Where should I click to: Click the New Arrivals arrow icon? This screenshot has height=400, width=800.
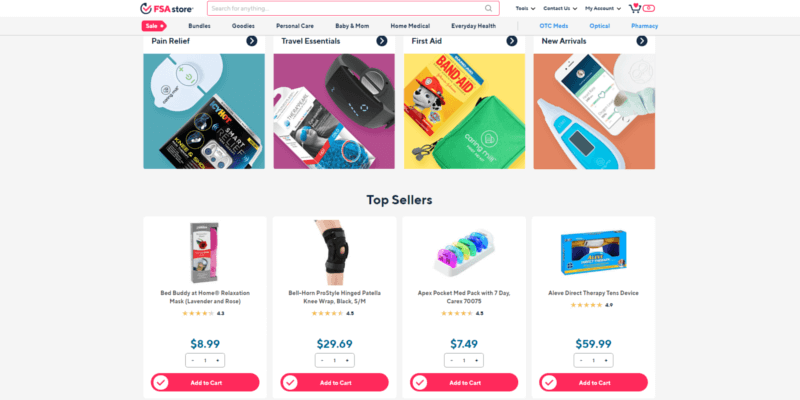click(642, 41)
